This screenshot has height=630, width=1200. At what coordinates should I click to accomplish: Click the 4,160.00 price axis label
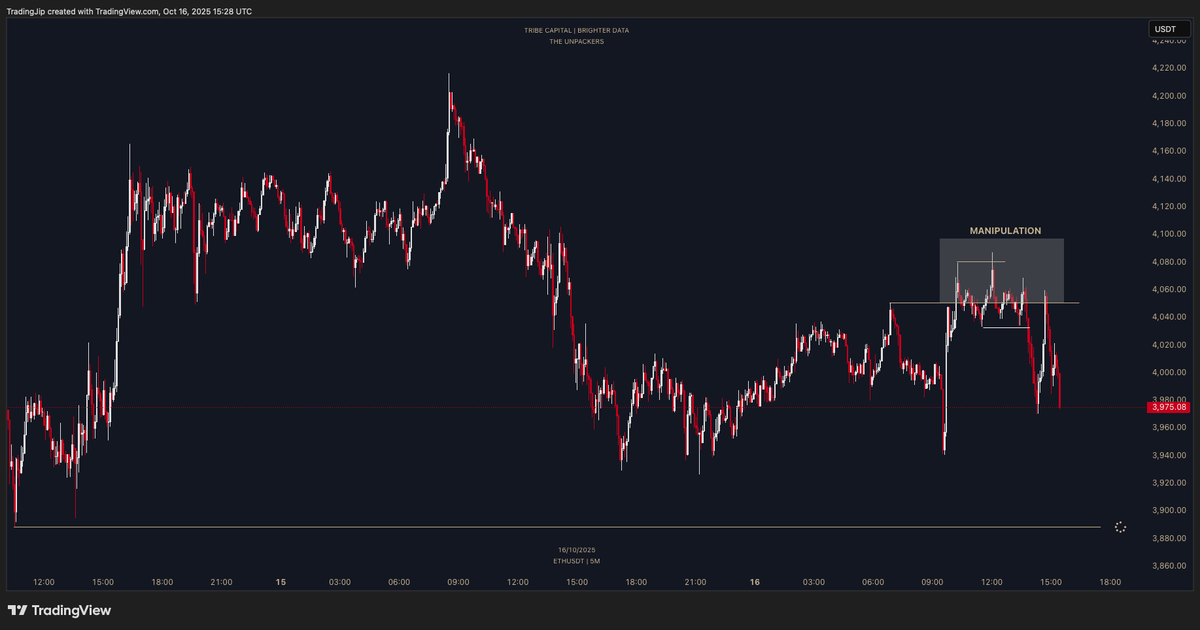pos(1168,151)
